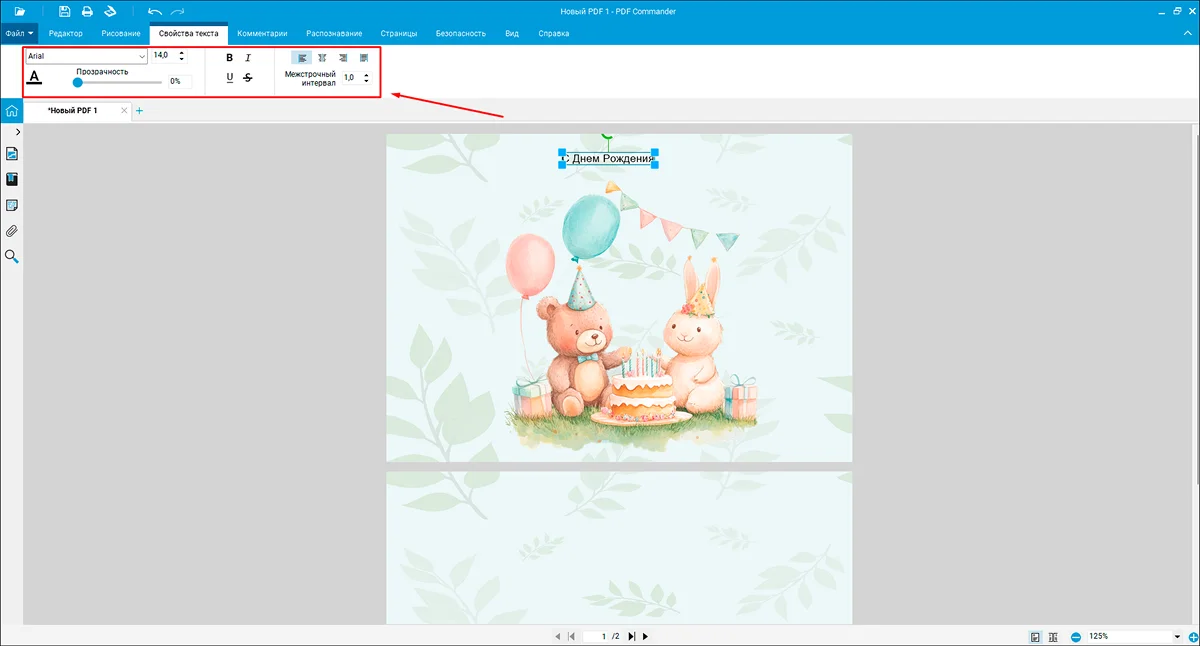The height and width of the screenshot is (646, 1200).
Task: Click the Прозрачность label
Action: (102, 72)
